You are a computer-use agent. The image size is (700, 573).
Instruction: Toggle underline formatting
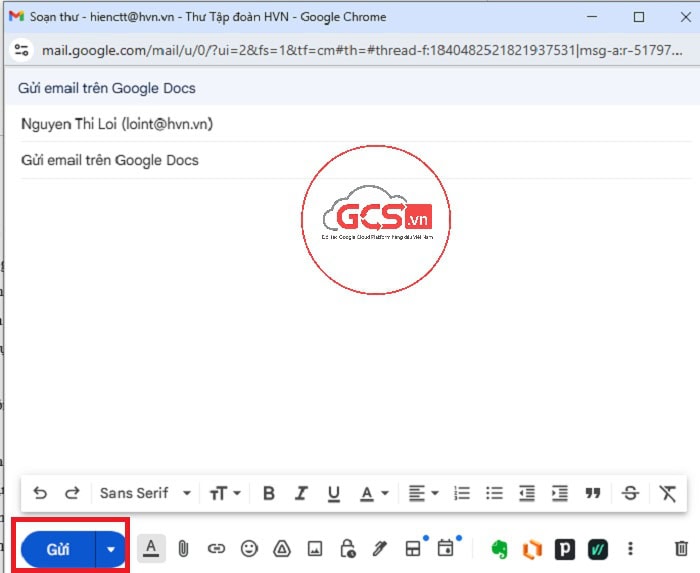point(333,494)
